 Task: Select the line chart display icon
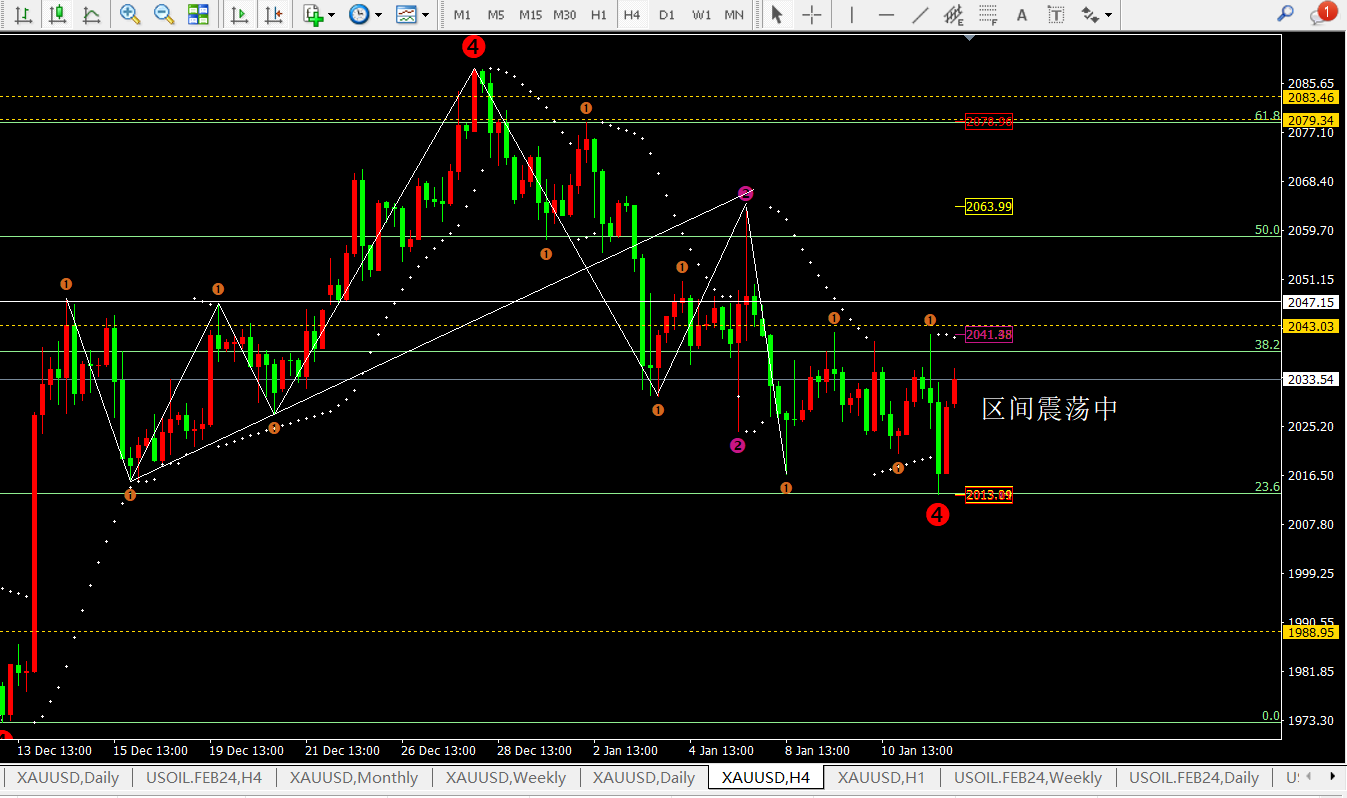click(x=91, y=14)
